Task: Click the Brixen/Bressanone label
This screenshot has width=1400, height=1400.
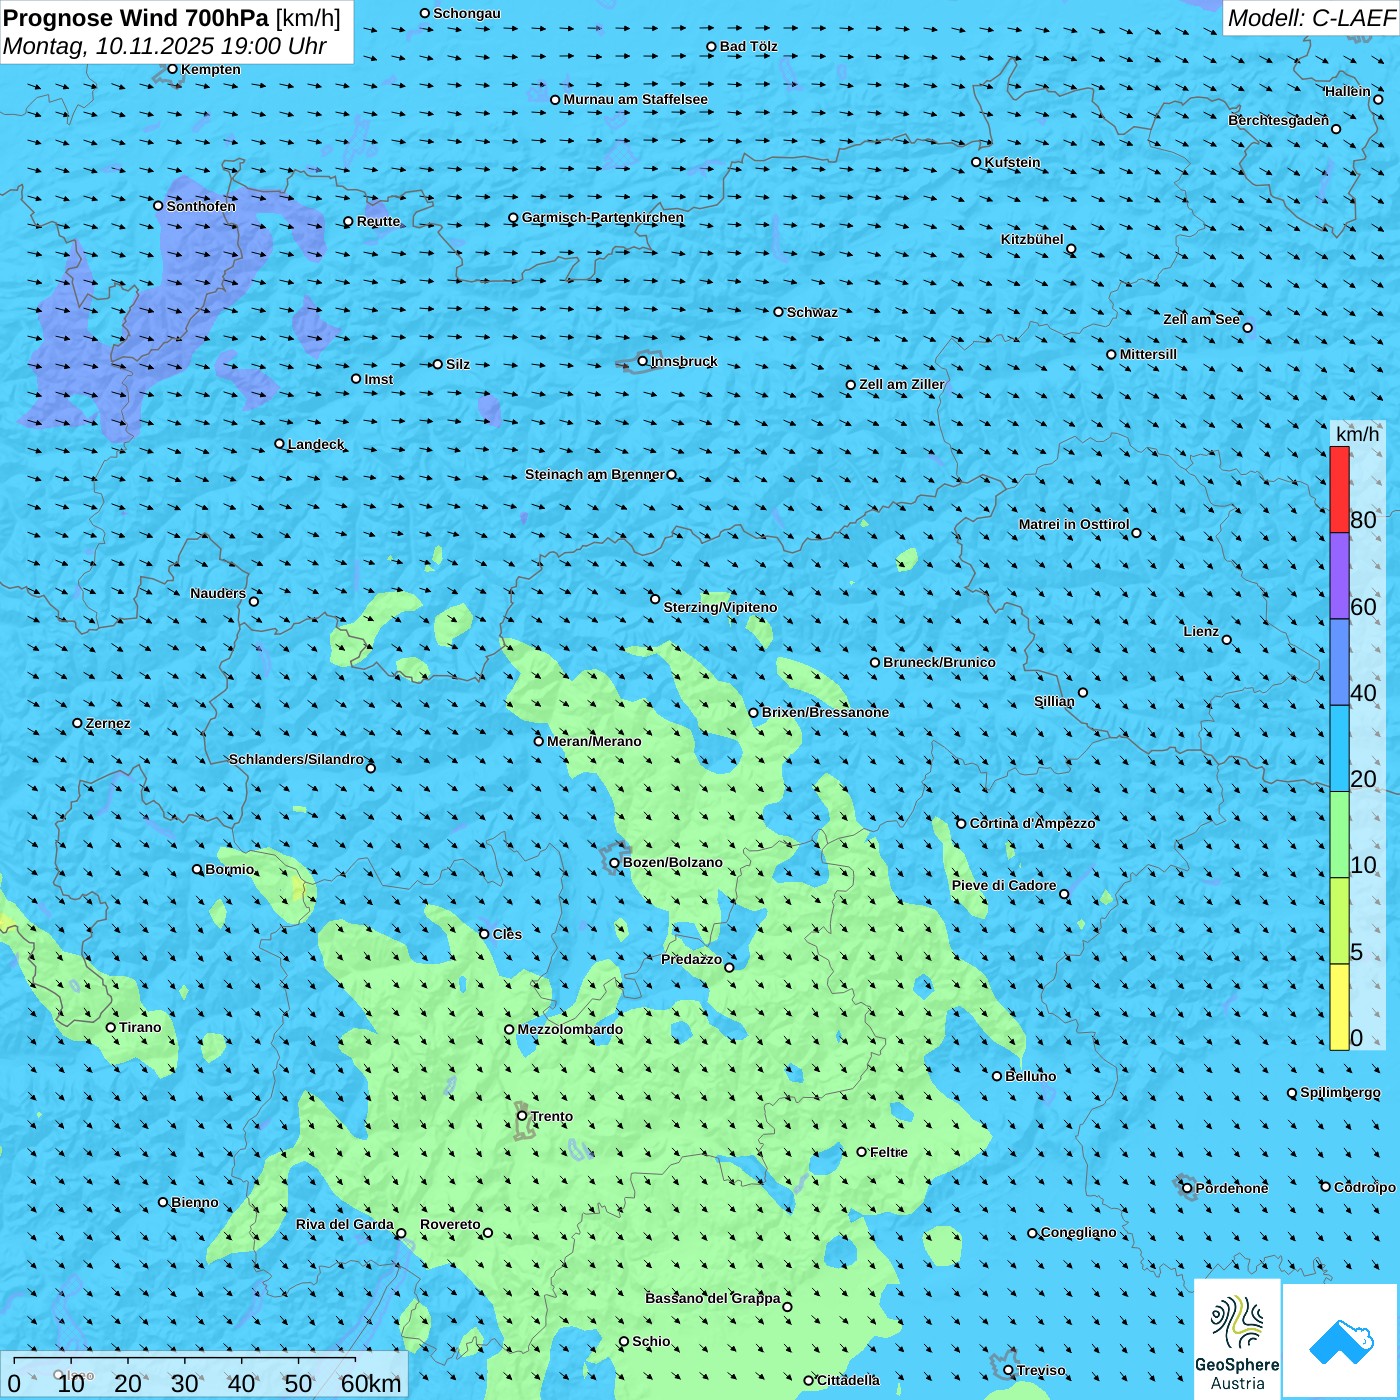Action: tap(825, 712)
